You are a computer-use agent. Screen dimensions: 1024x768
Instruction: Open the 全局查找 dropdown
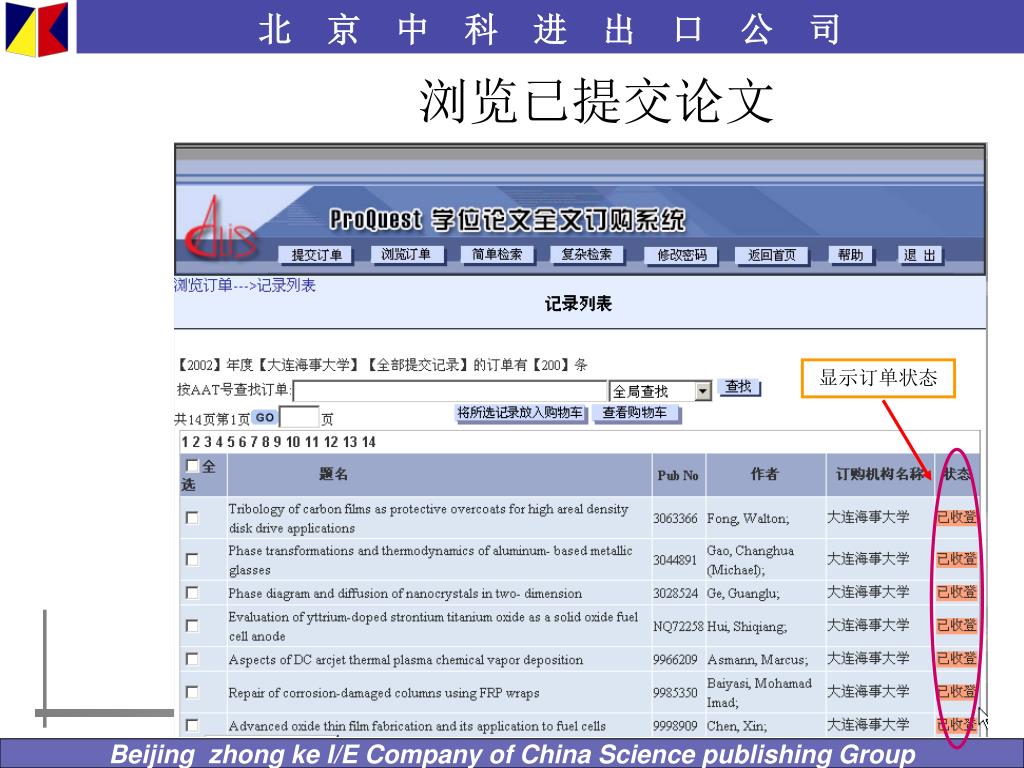tap(660, 391)
